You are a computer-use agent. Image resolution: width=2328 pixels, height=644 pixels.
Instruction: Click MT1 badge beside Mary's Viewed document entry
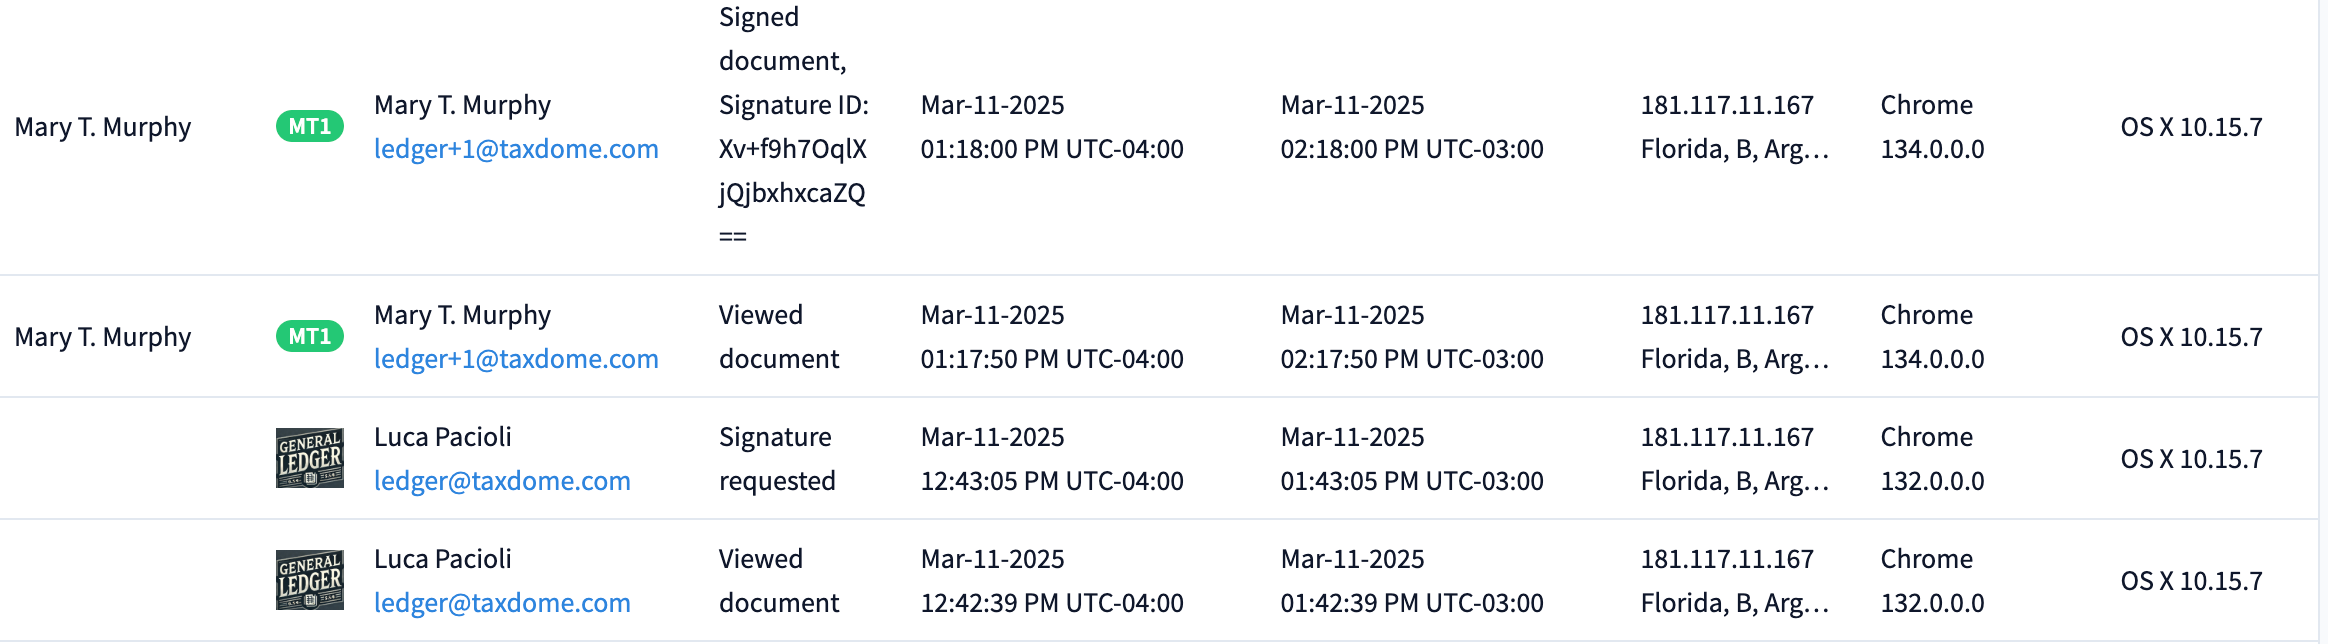pos(310,337)
